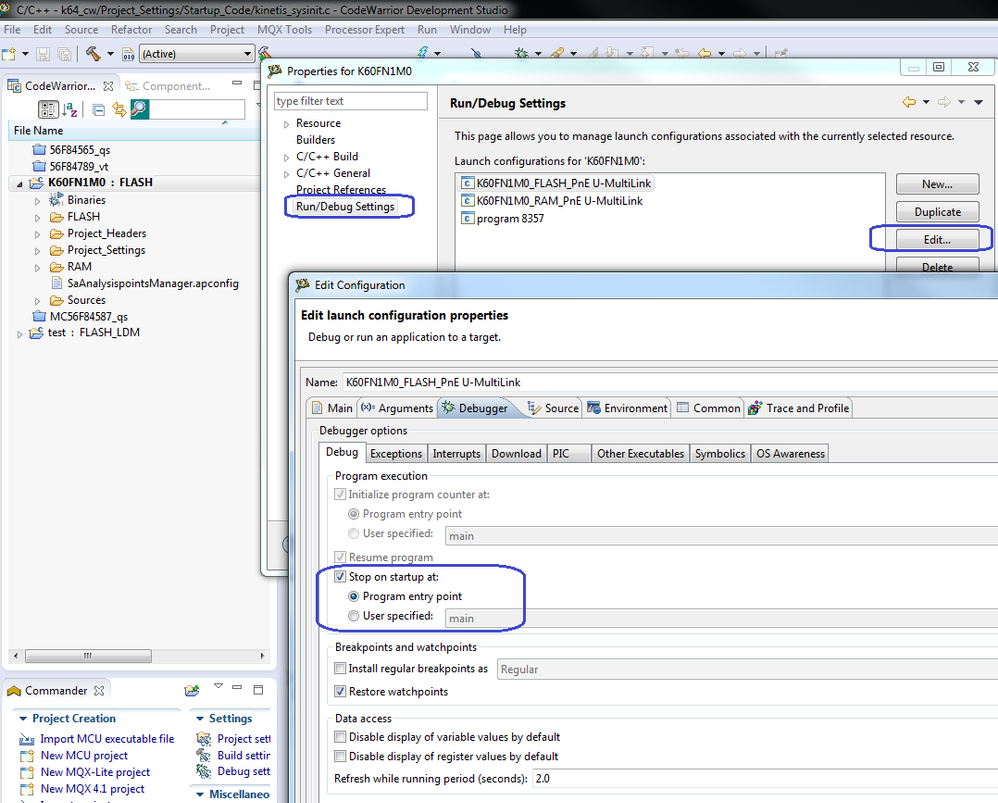998x803 pixels.
Task: Click the sort alphabetically icon in project panel
Action: (70, 109)
